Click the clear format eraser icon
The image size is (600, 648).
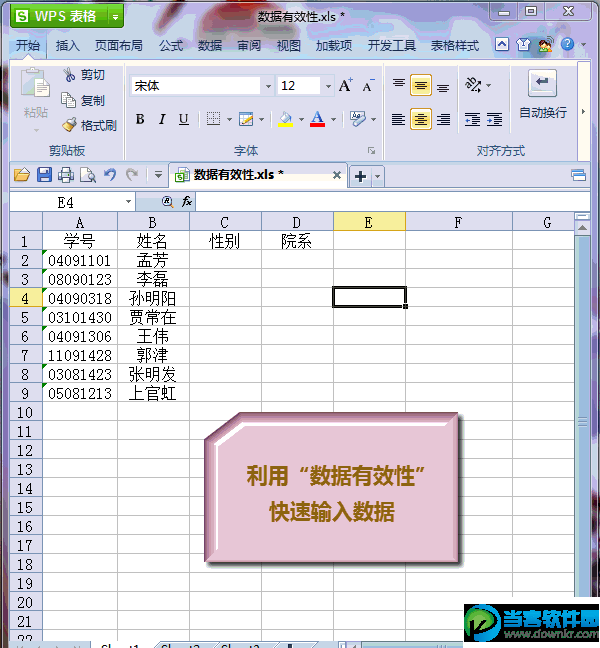pyautogui.click(x=357, y=119)
